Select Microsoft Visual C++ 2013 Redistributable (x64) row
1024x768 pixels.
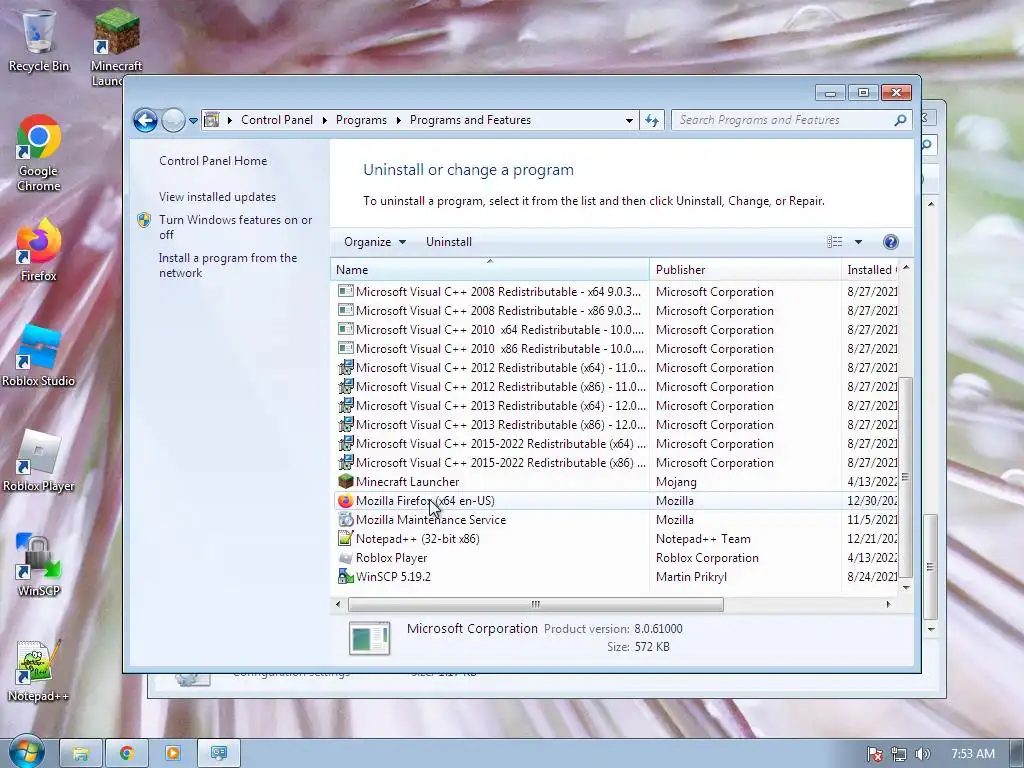coord(617,405)
